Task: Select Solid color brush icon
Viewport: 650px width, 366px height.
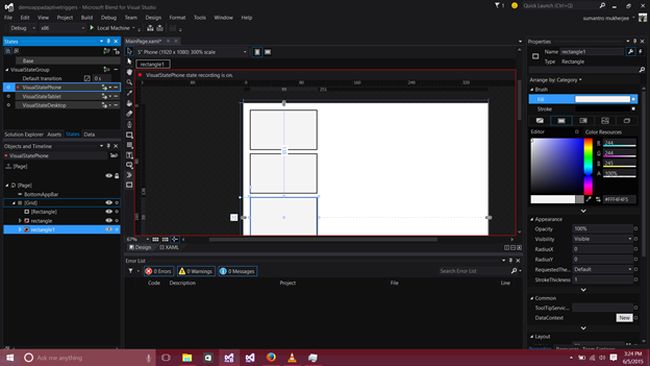Action: pyautogui.click(x=561, y=121)
